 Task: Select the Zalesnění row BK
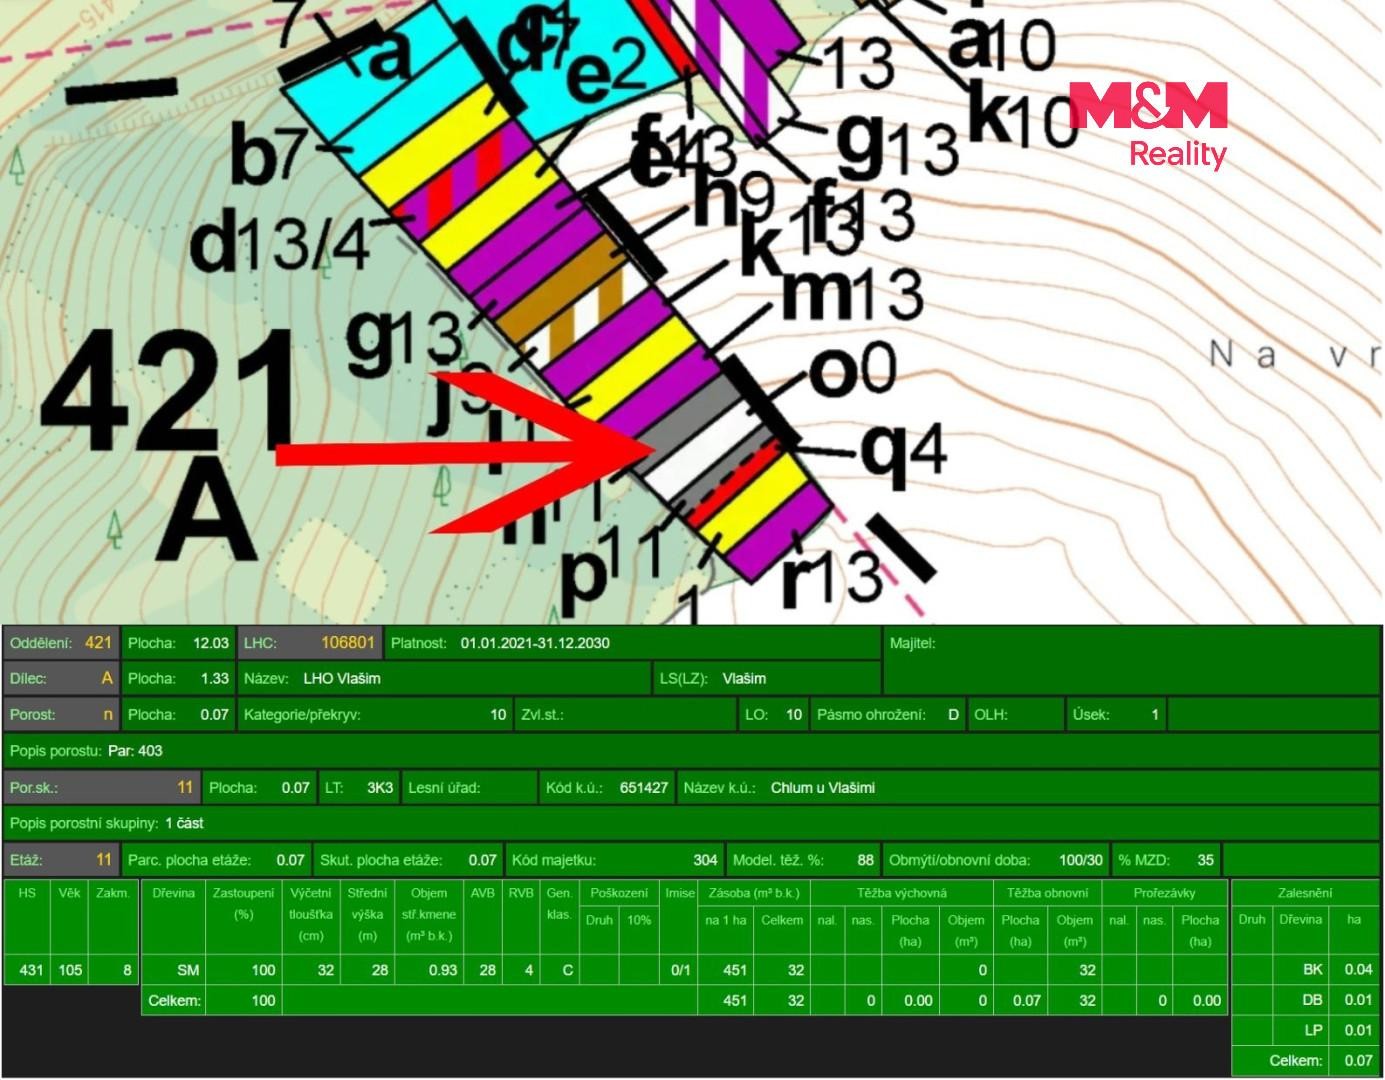[x=1305, y=969]
